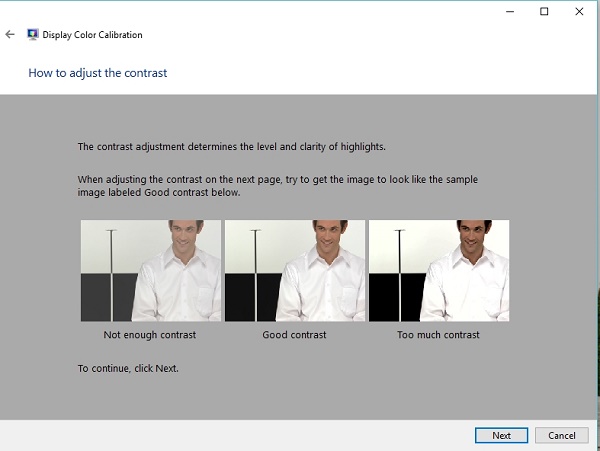Select the Not enough contrast sample image

click(151, 270)
